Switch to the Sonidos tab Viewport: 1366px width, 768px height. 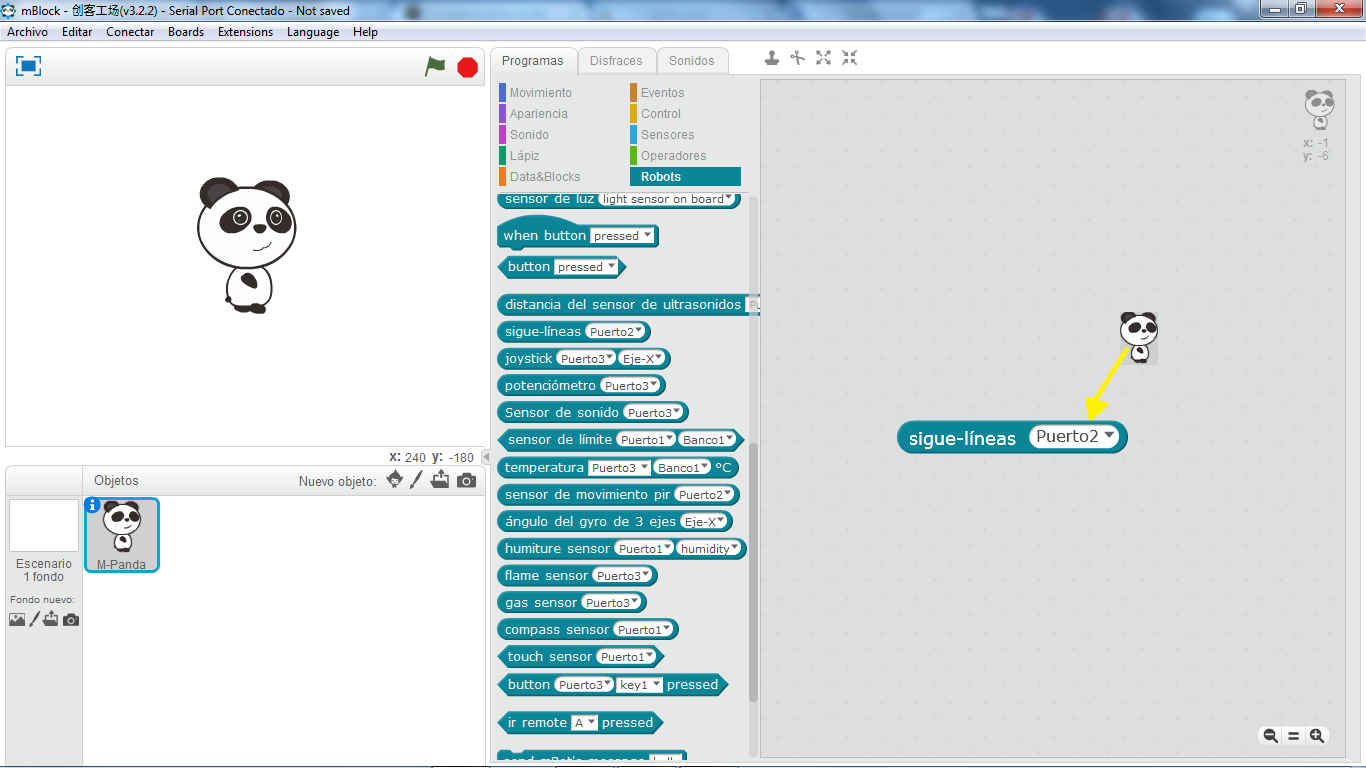point(692,61)
